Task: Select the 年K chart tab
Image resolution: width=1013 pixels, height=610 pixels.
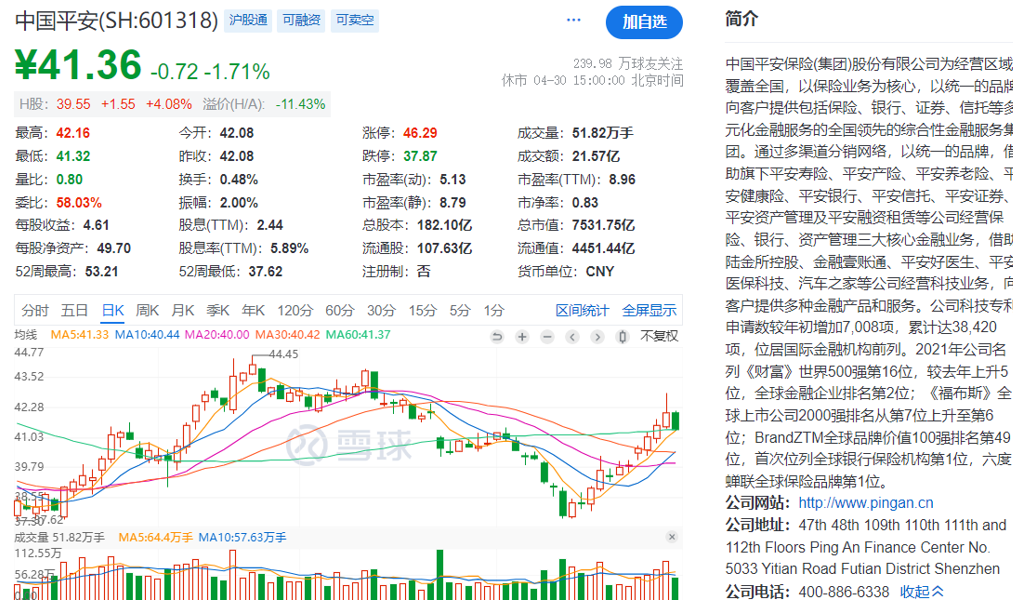Action: pos(253,311)
